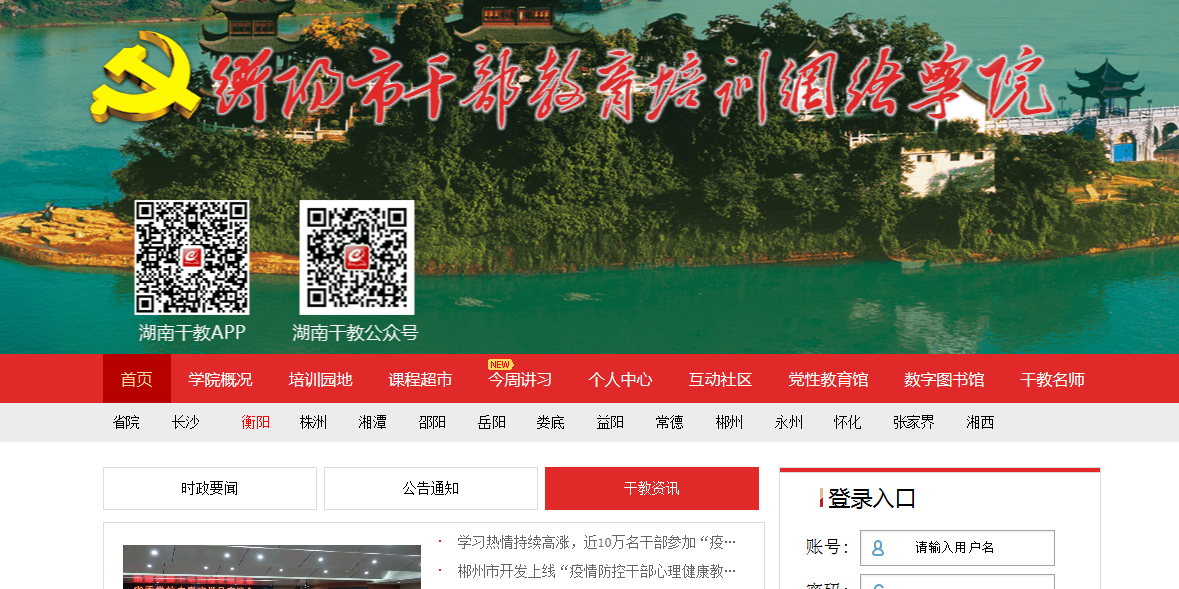Click the news photo thumbnail
The width and height of the screenshot is (1179, 589).
271,567
